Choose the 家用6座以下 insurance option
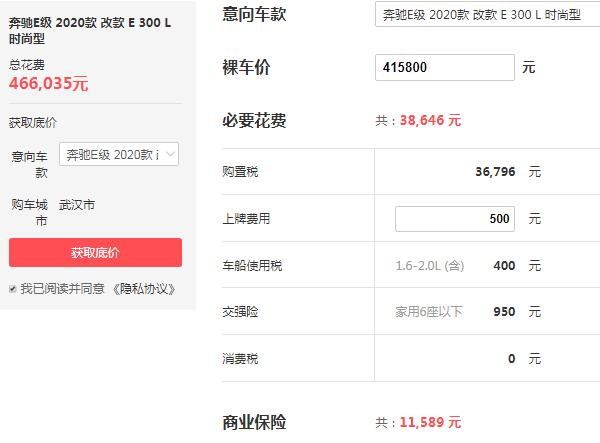 429,311
